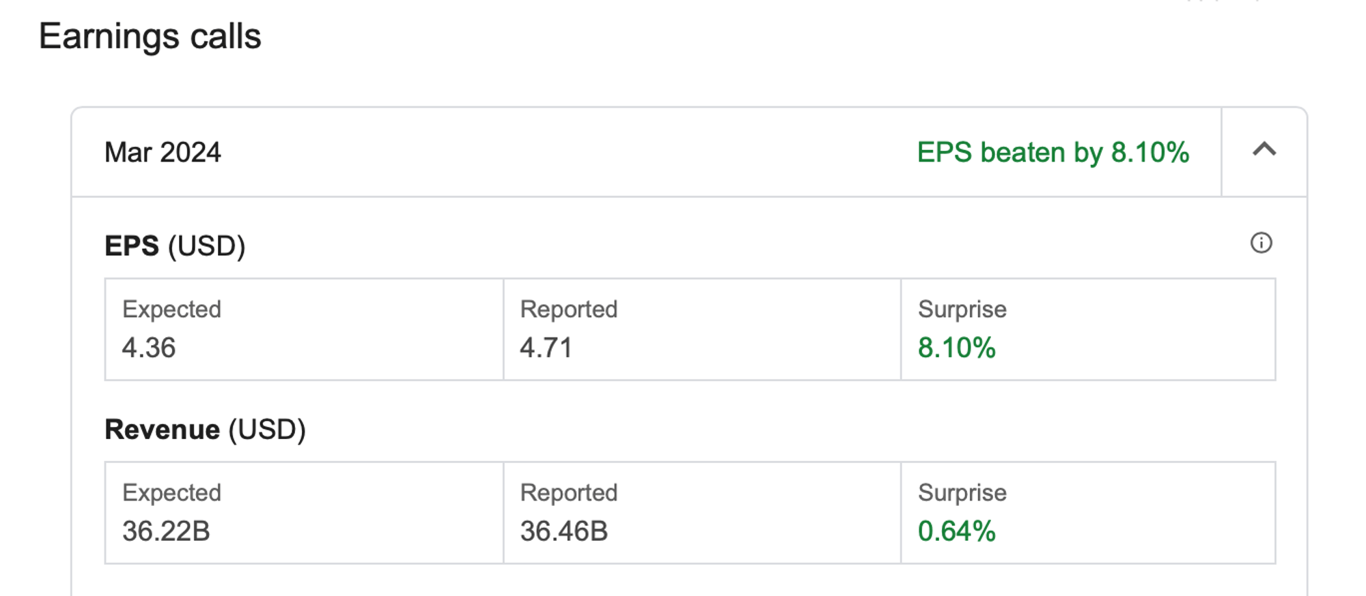The width and height of the screenshot is (1366, 596).
Task: Select the 4.71 reported EPS value
Action: click(x=546, y=348)
